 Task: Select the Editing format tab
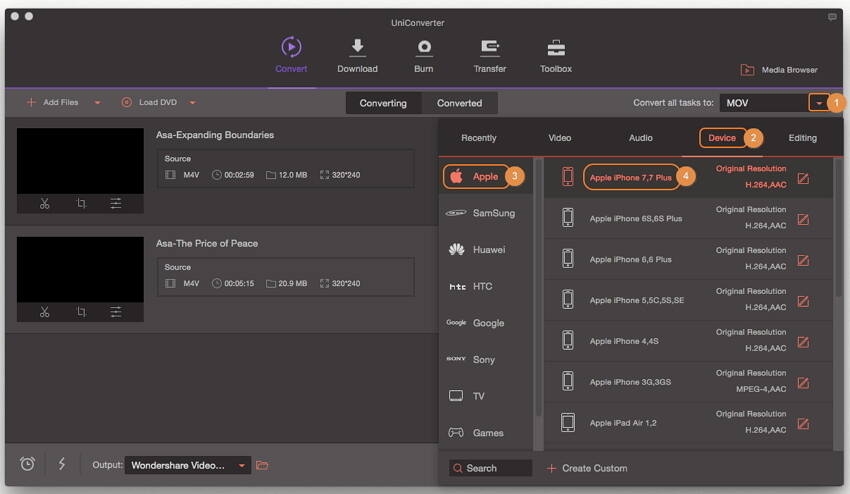[802, 138]
